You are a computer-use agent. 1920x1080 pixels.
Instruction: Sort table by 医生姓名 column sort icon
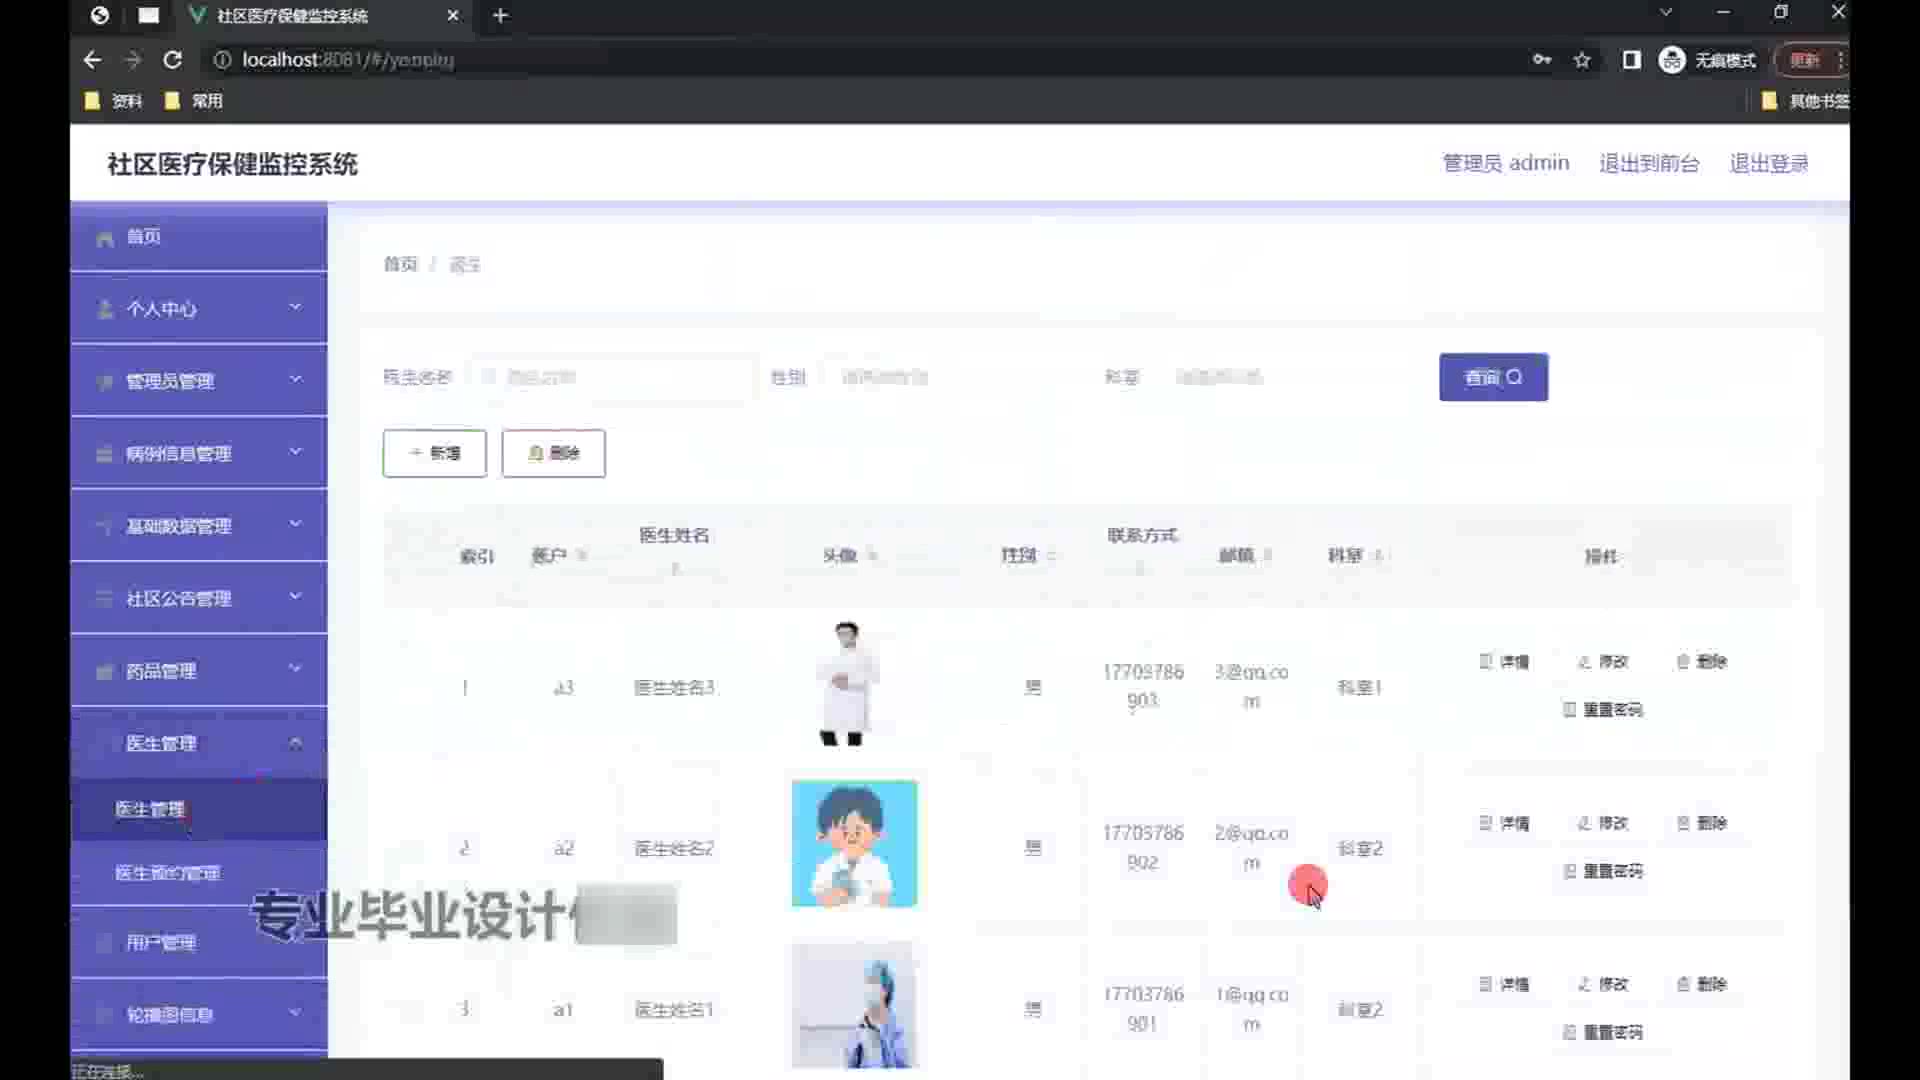point(675,569)
